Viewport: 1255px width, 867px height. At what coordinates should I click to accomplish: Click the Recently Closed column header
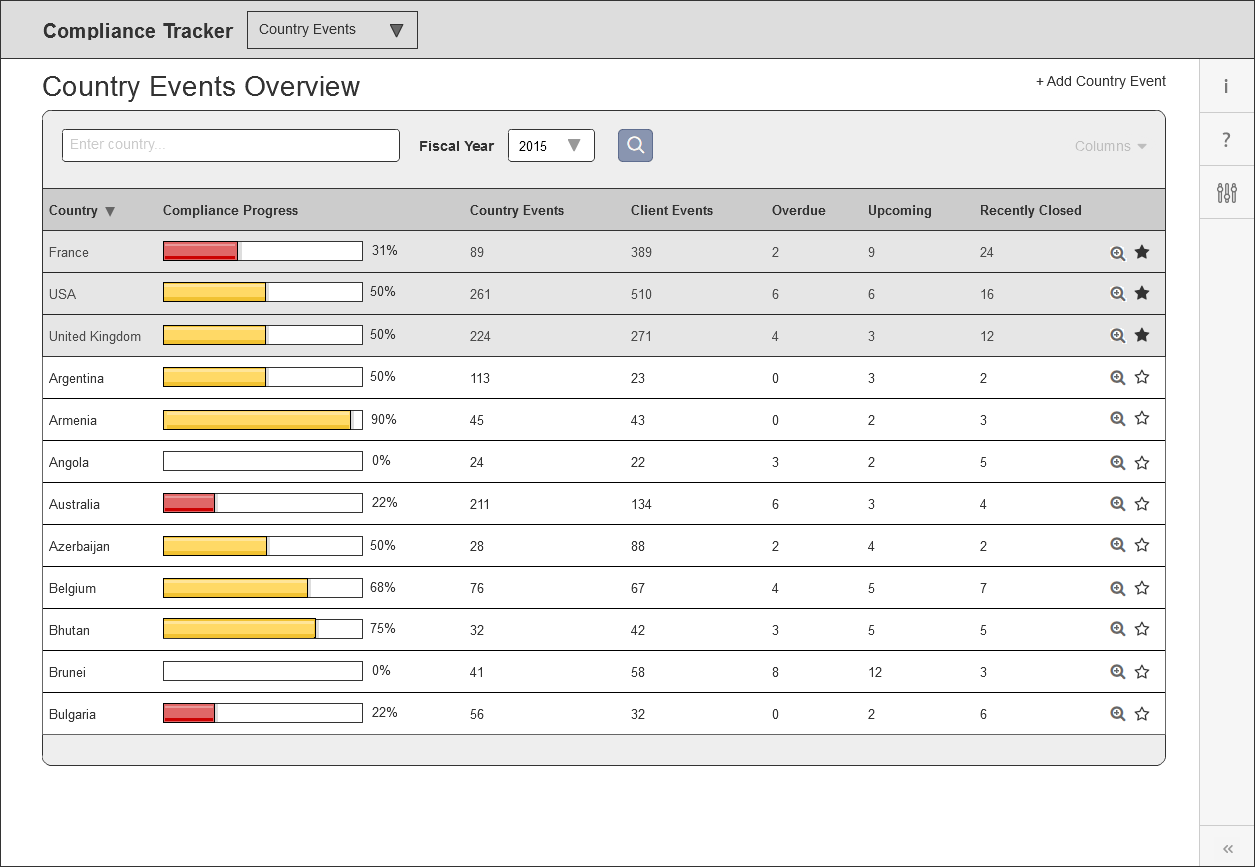(x=1031, y=210)
